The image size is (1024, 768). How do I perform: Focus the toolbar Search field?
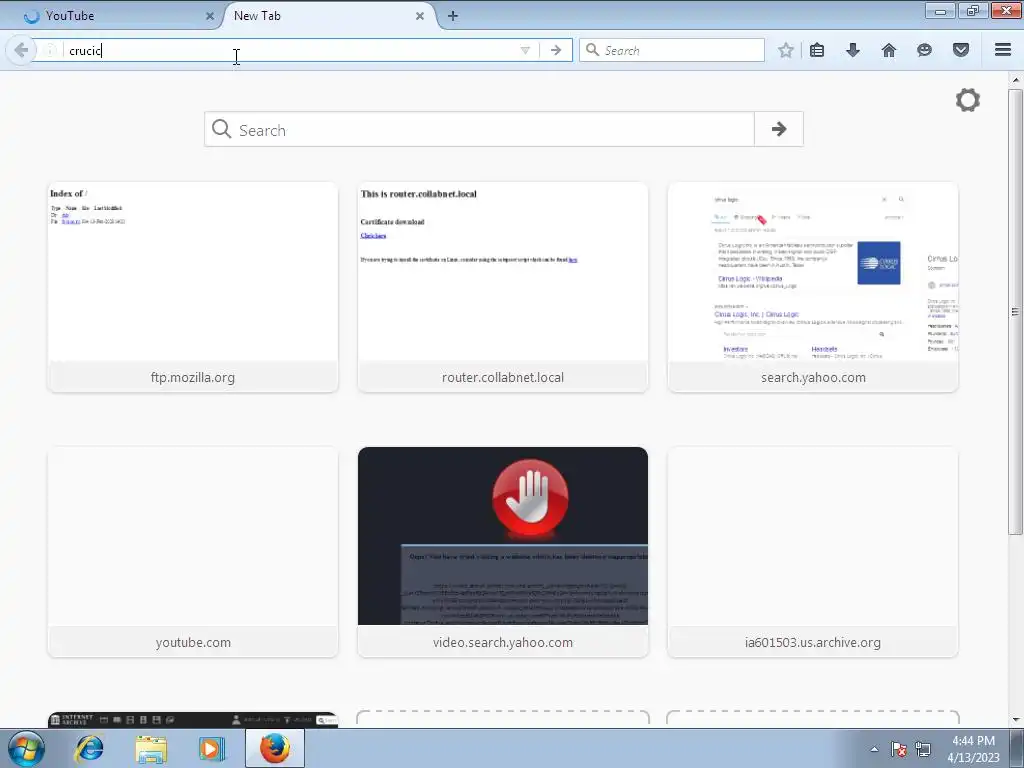tap(672, 50)
